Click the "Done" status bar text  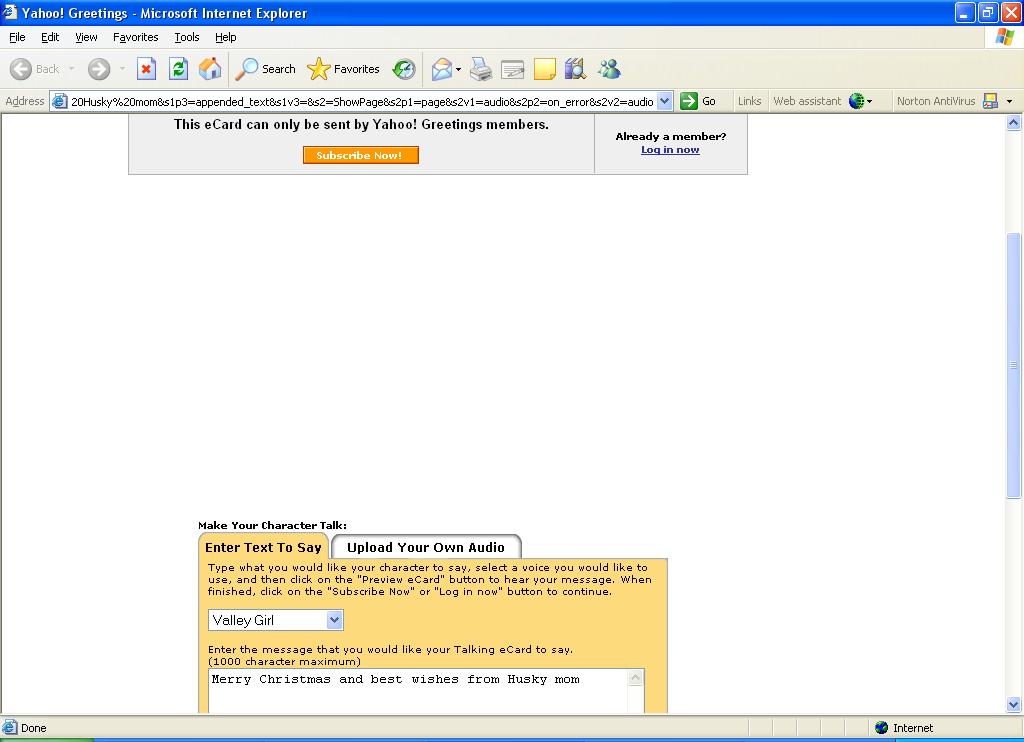[x=33, y=728]
